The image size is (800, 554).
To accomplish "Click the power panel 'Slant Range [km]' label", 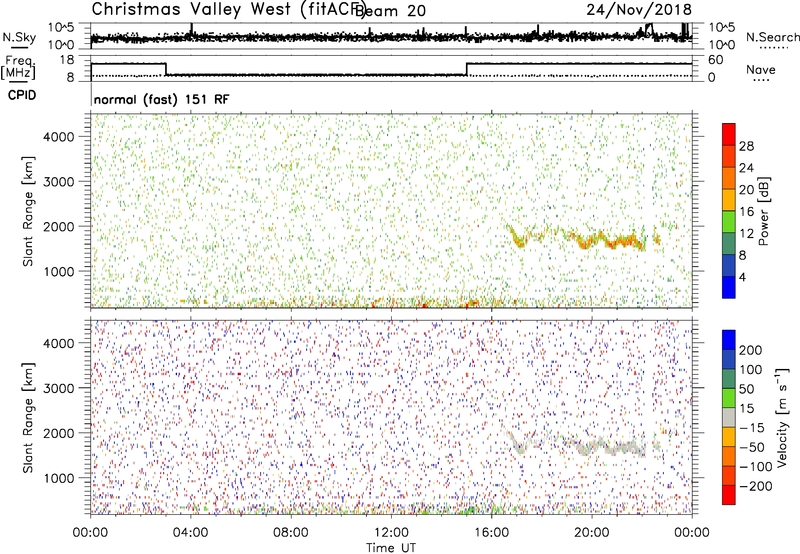I will click(28, 211).
